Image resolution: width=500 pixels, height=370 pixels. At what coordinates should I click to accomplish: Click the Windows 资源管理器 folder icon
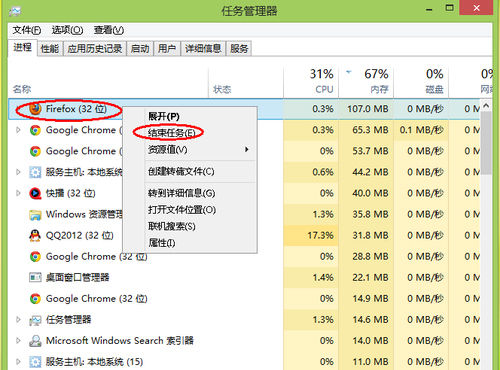(x=35, y=214)
